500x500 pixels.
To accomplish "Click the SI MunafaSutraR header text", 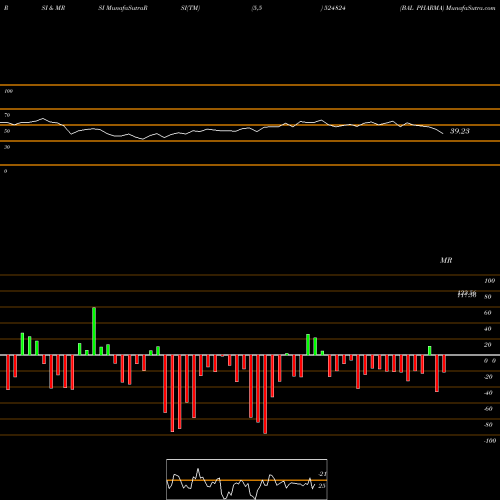I will coord(123,8).
